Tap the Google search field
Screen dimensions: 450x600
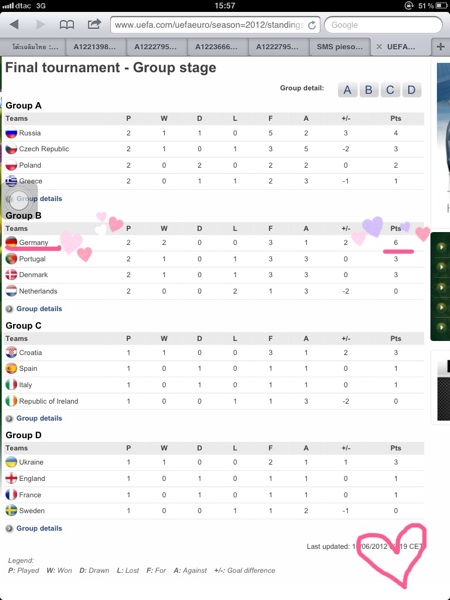pos(383,25)
